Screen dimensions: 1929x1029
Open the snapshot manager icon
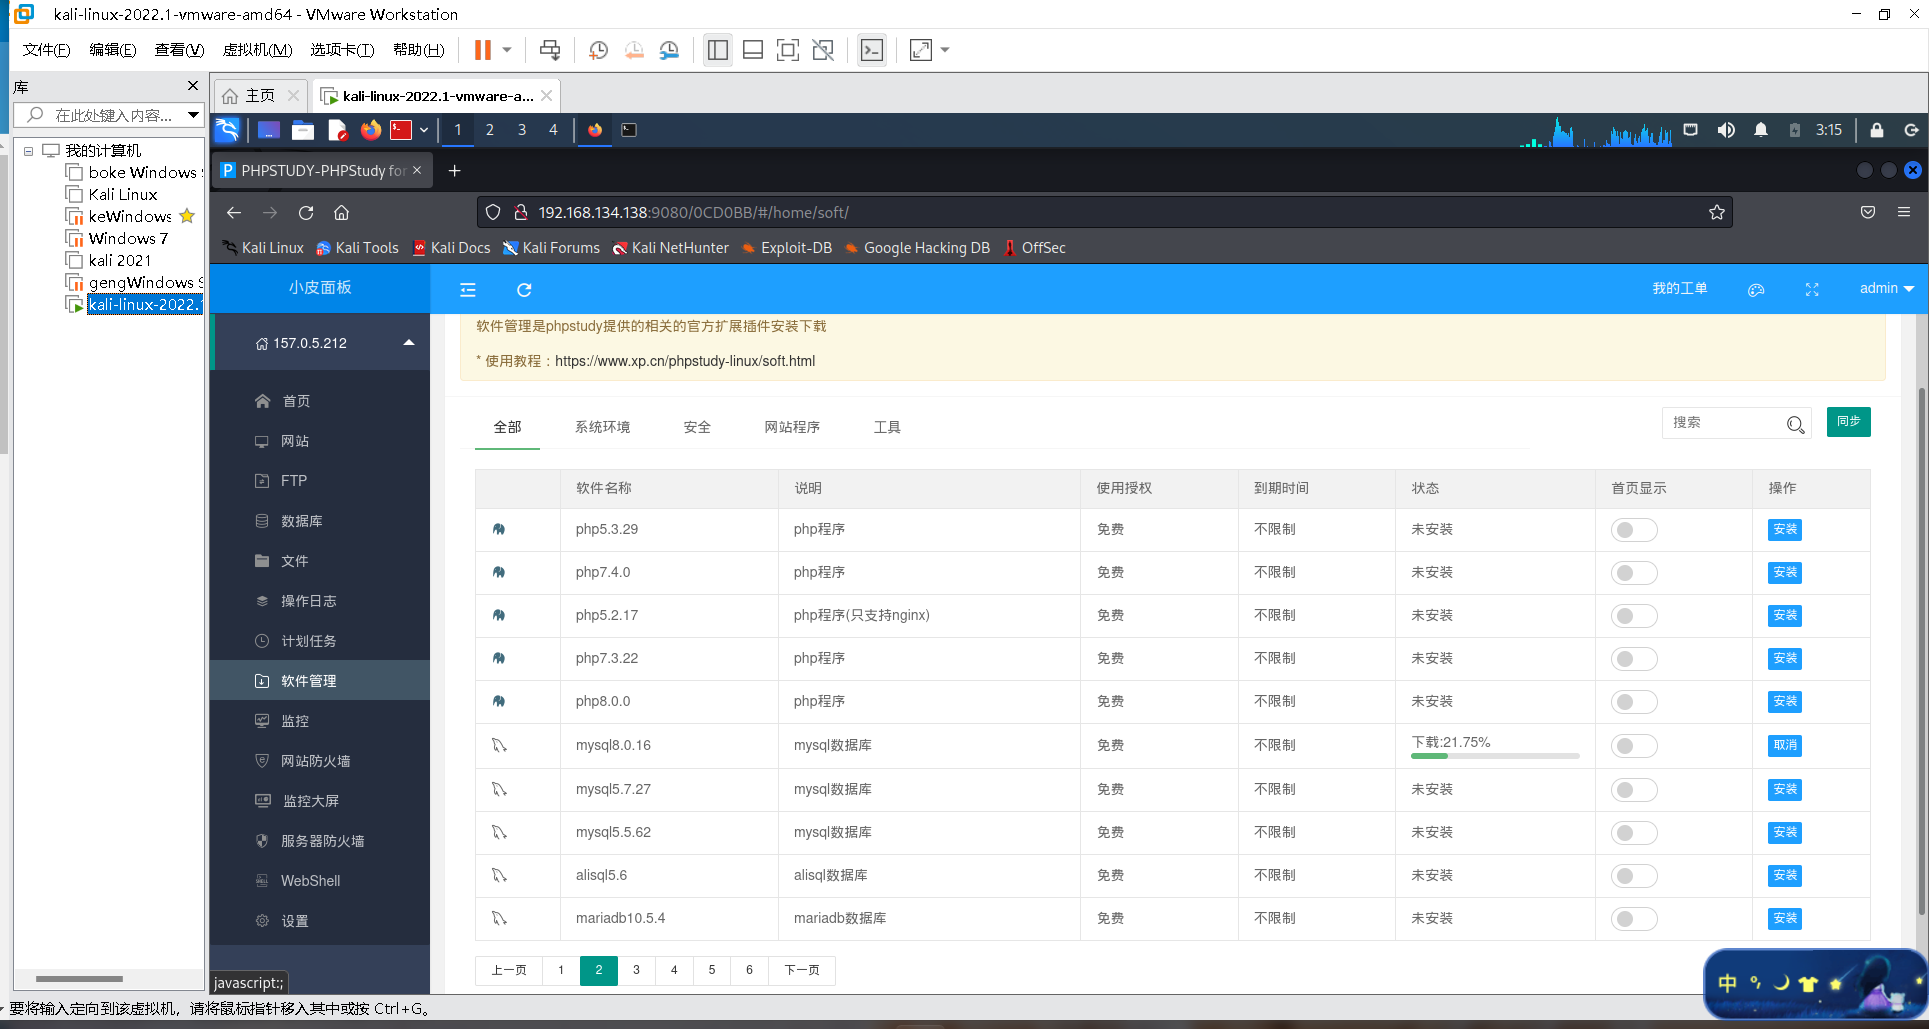click(670, 50)
